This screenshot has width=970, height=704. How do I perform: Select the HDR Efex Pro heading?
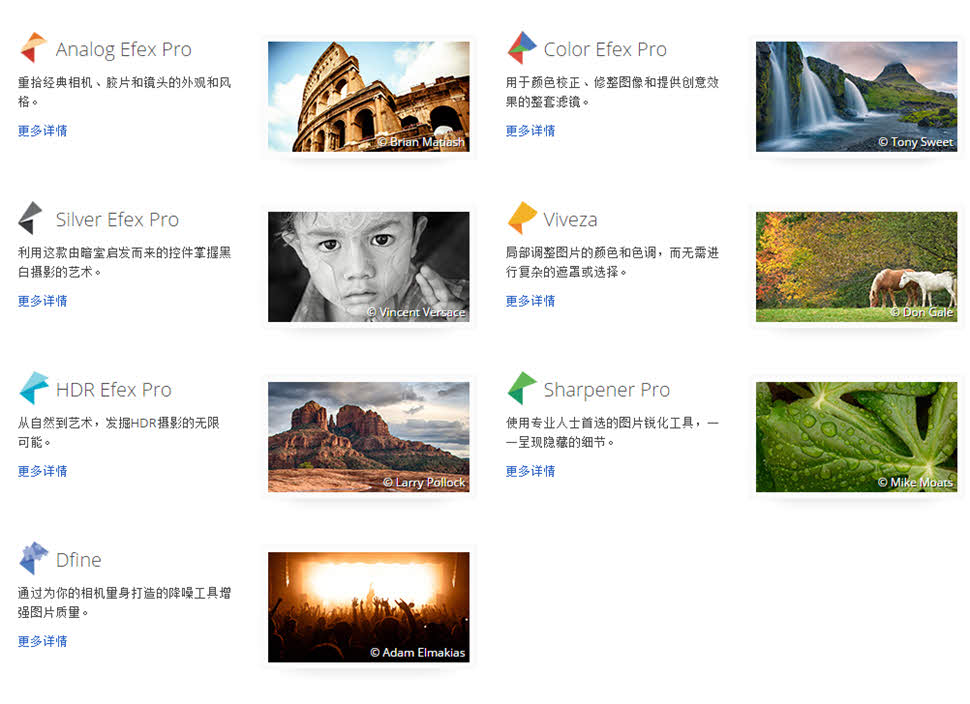pos(114,390)
